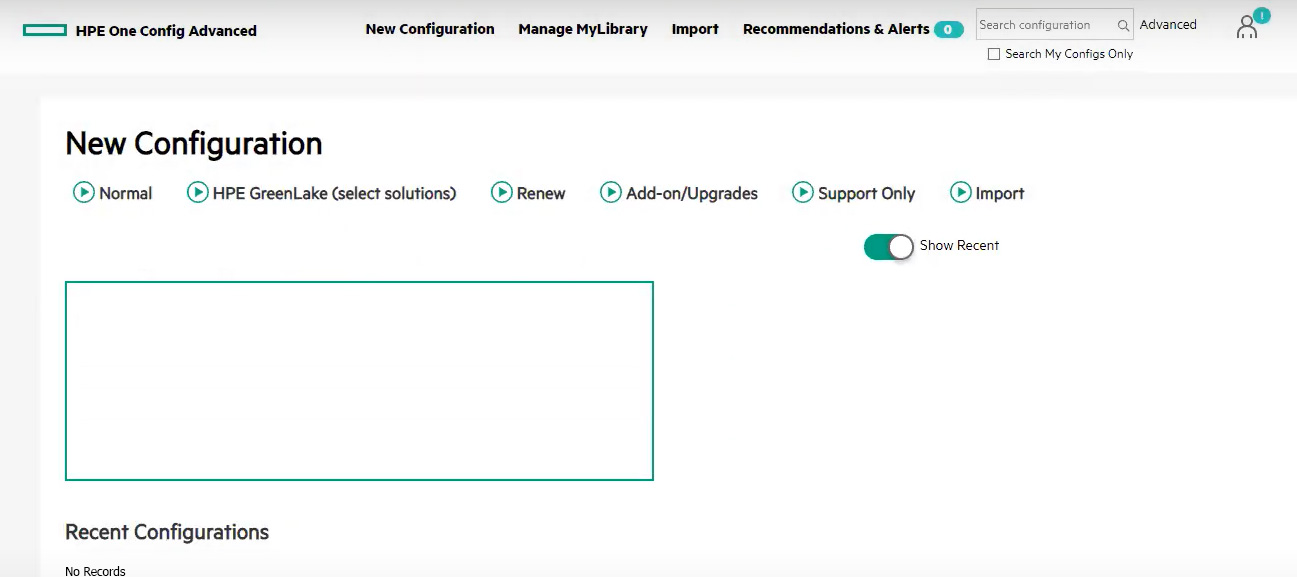
Task: Click the play icon beside the Import option
Action: click(x=961, y=192)
